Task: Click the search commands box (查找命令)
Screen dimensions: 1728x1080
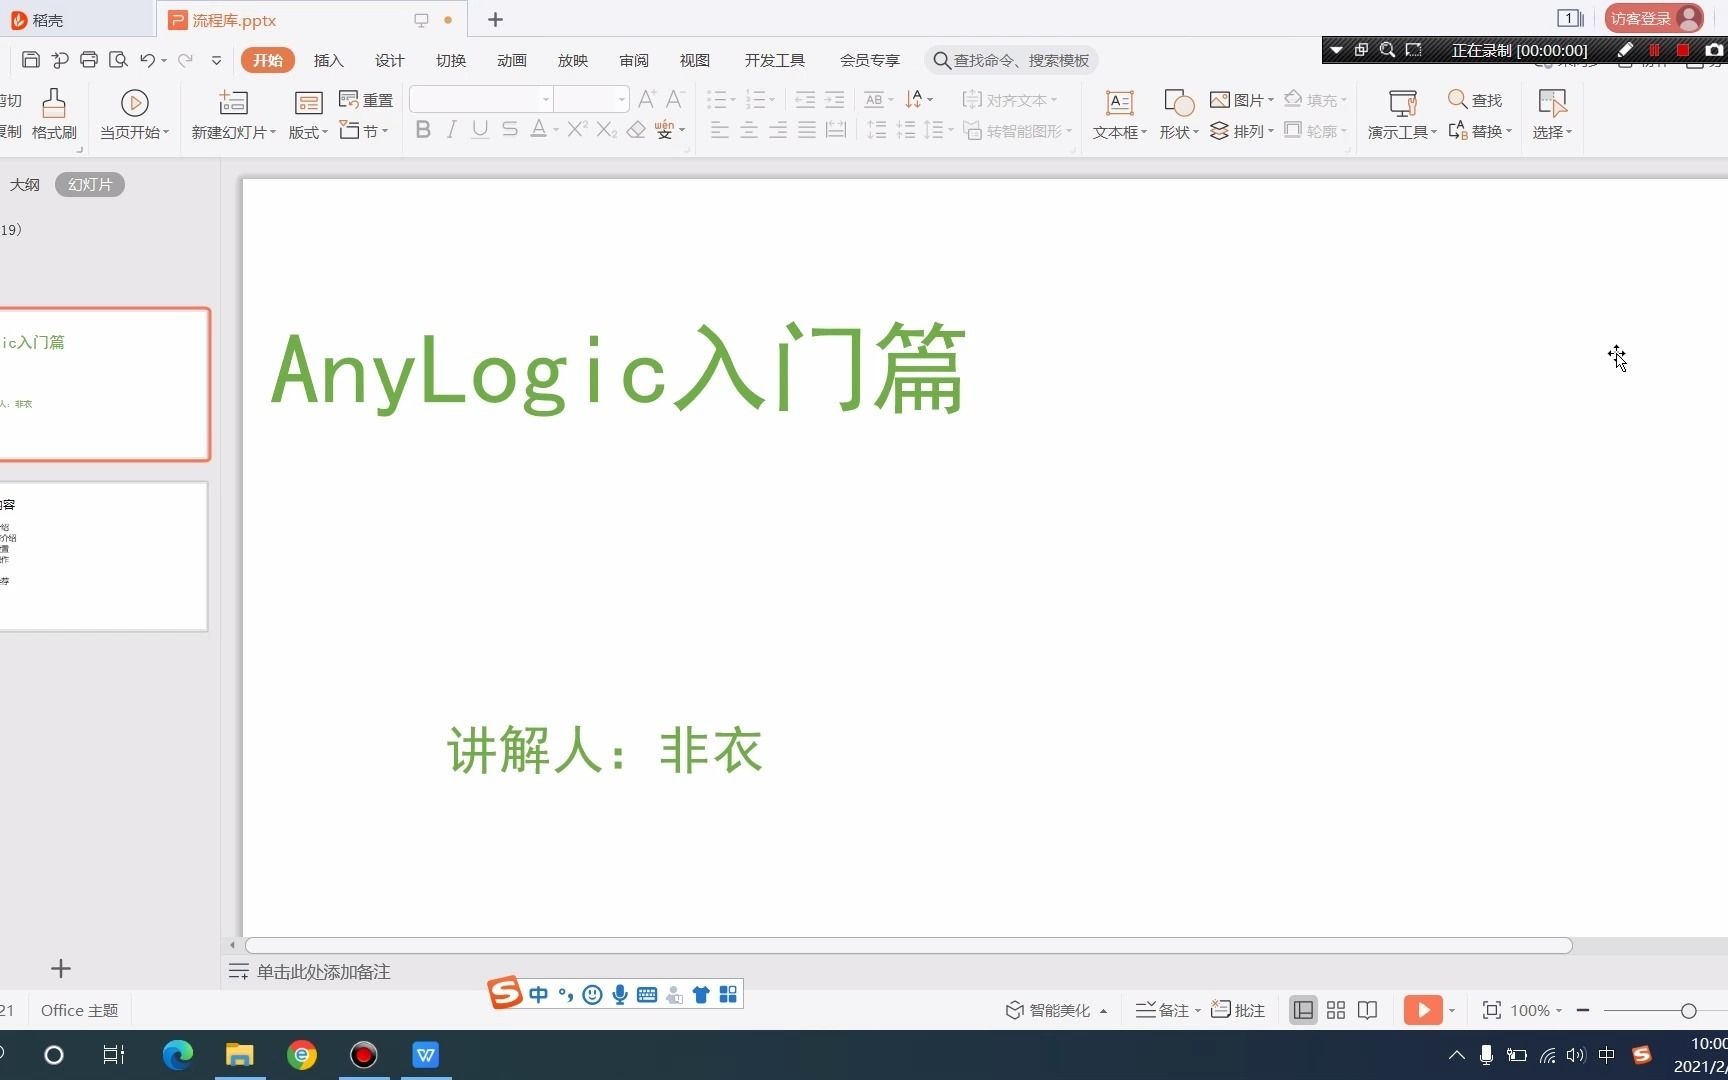Action: click(1010, 60)
